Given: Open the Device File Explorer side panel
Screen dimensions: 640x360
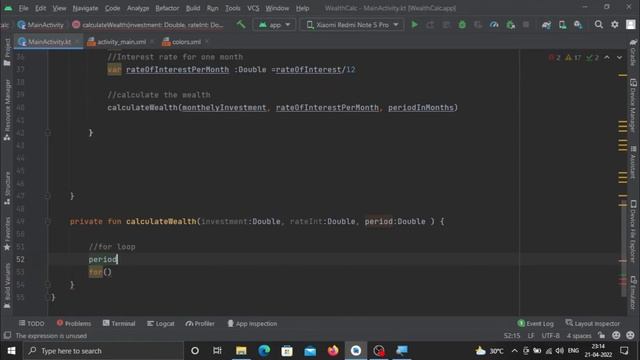Looking at the screenshot, I should [633, 231].
